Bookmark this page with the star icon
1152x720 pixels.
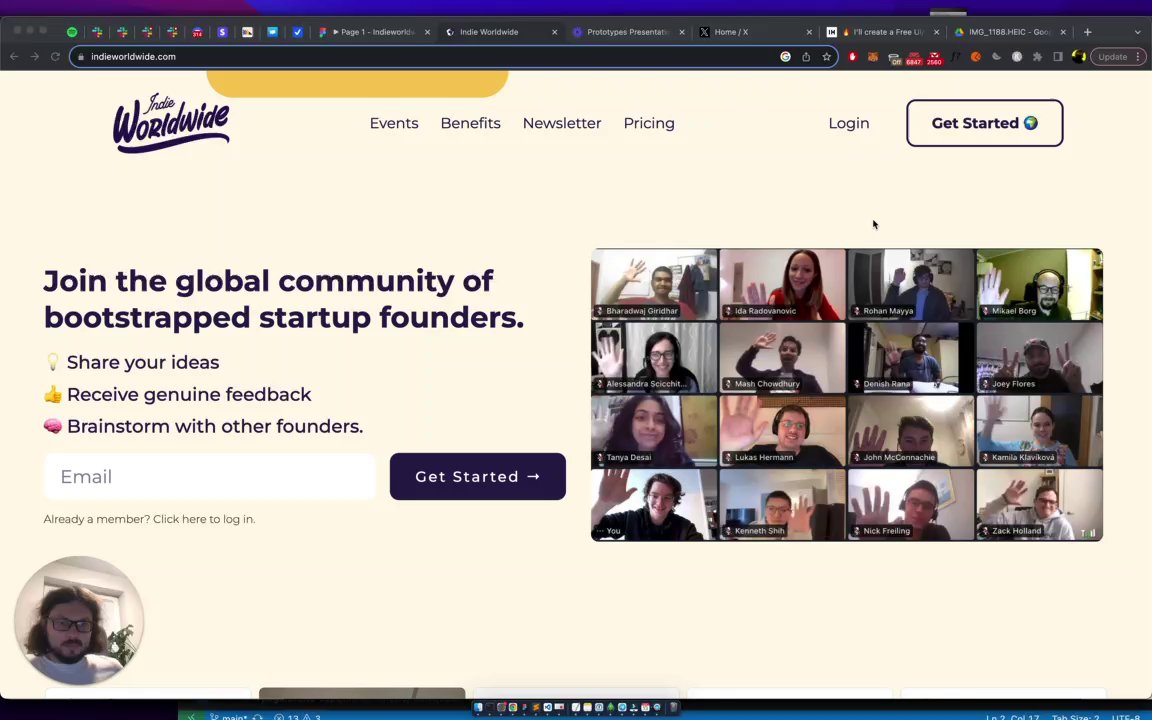coord(827,57)
